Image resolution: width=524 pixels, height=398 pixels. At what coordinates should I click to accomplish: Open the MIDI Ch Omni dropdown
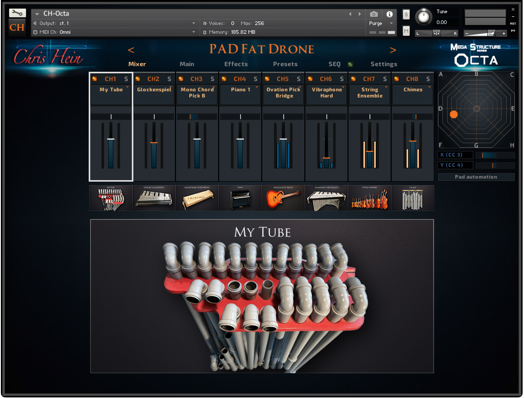click(115, 32)
